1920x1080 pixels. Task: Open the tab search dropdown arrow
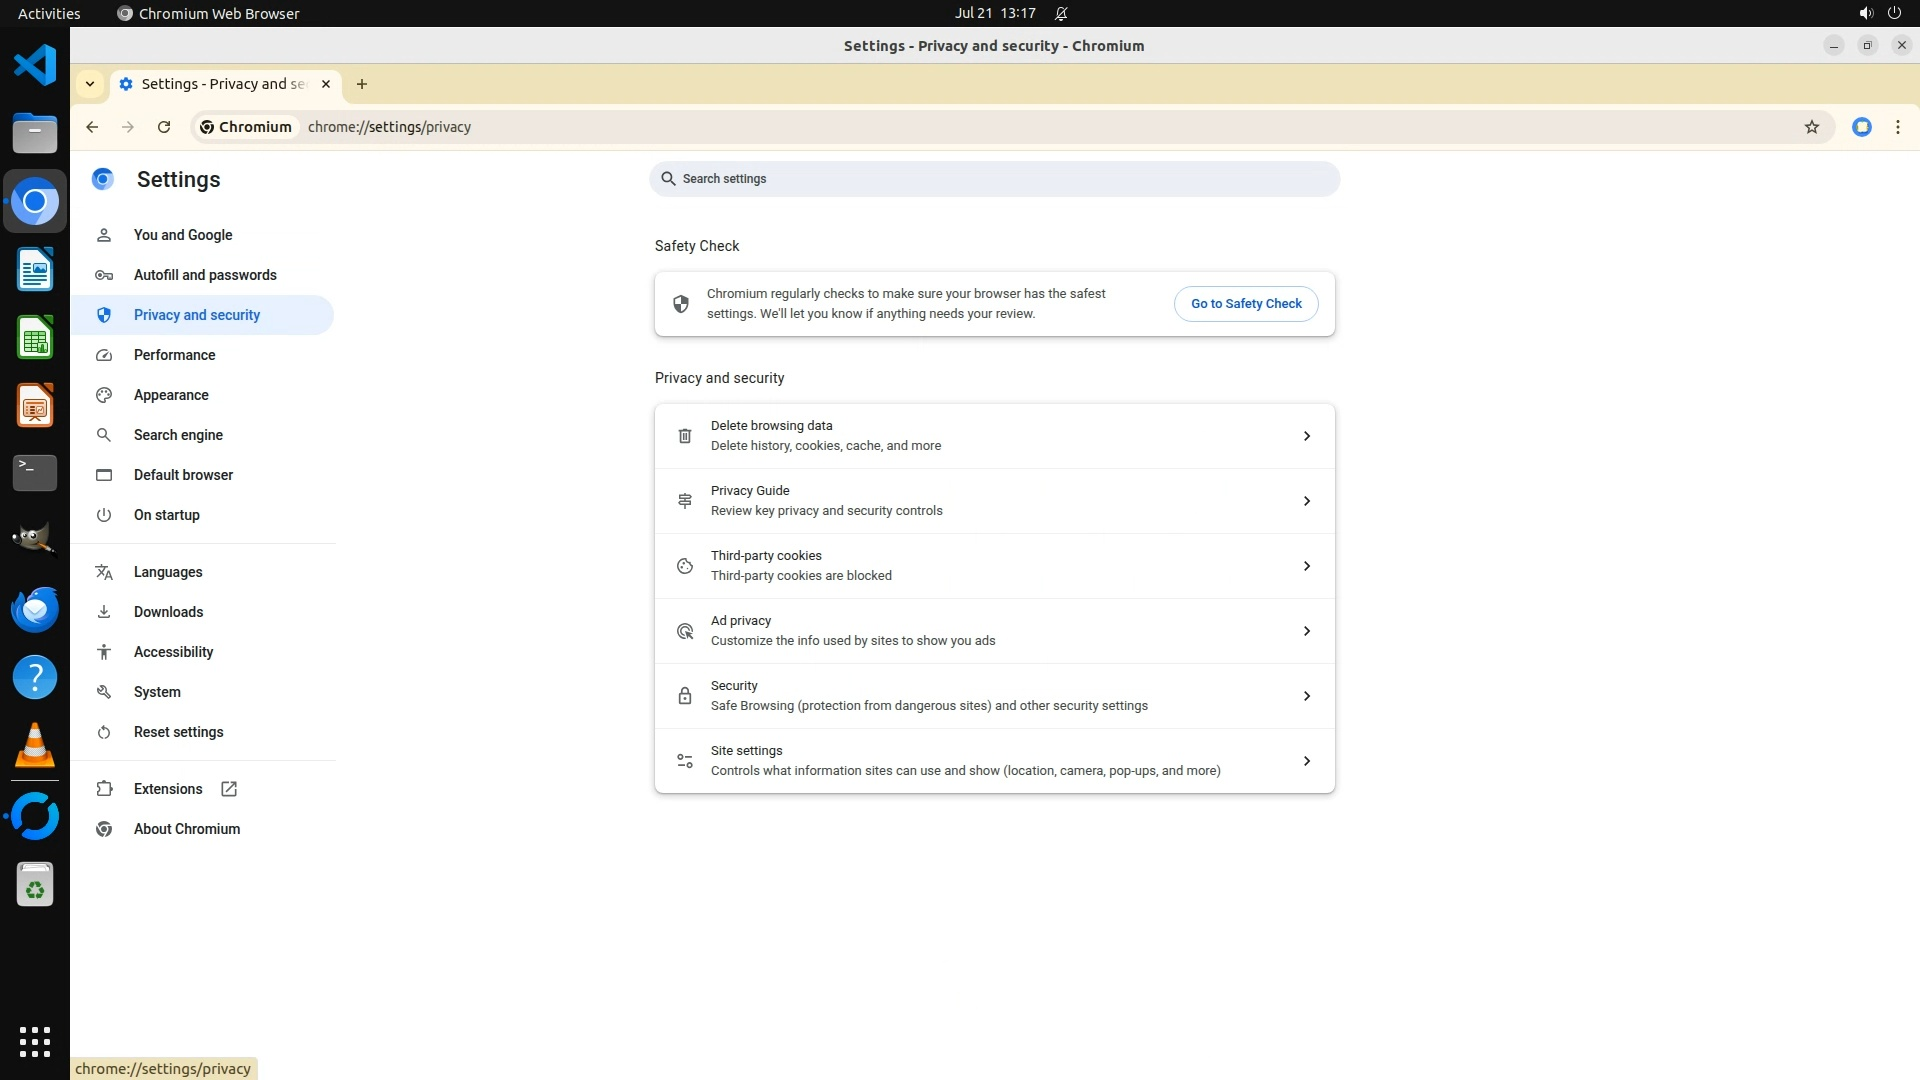90,84
